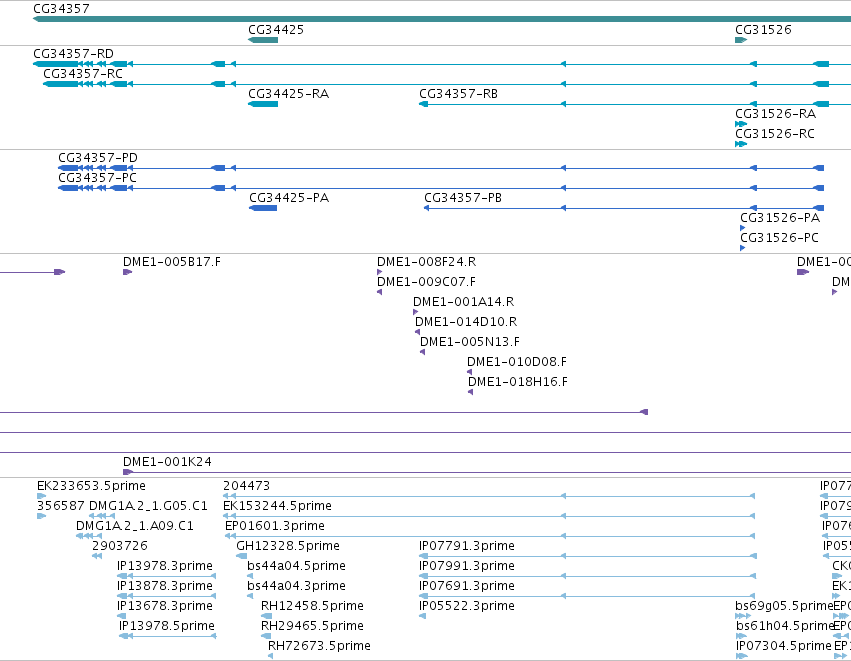Click EST label 356587
Image resolution: width=851 pixels, height=661 pixels.
click(60, 506)
